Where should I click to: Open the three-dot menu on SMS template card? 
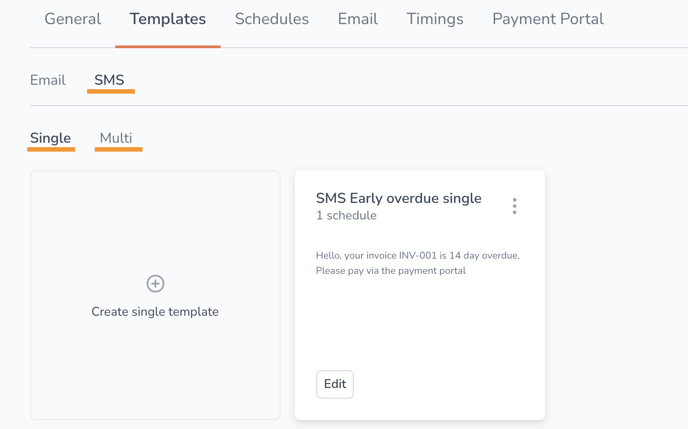coord(514,206)
